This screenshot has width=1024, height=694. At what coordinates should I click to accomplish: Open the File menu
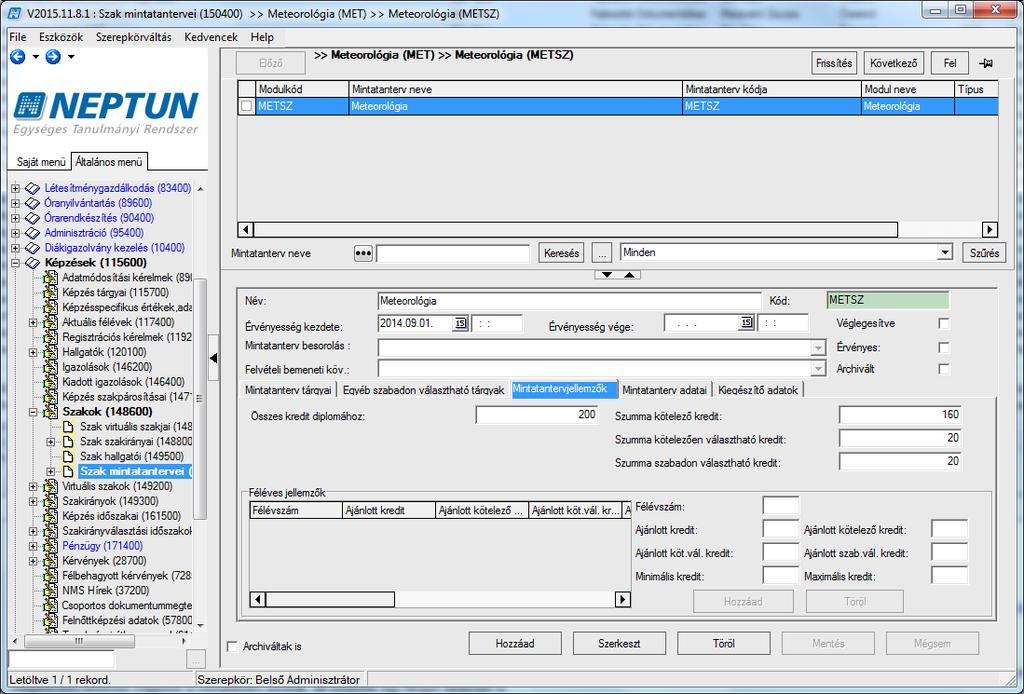[x=18, y=37]
